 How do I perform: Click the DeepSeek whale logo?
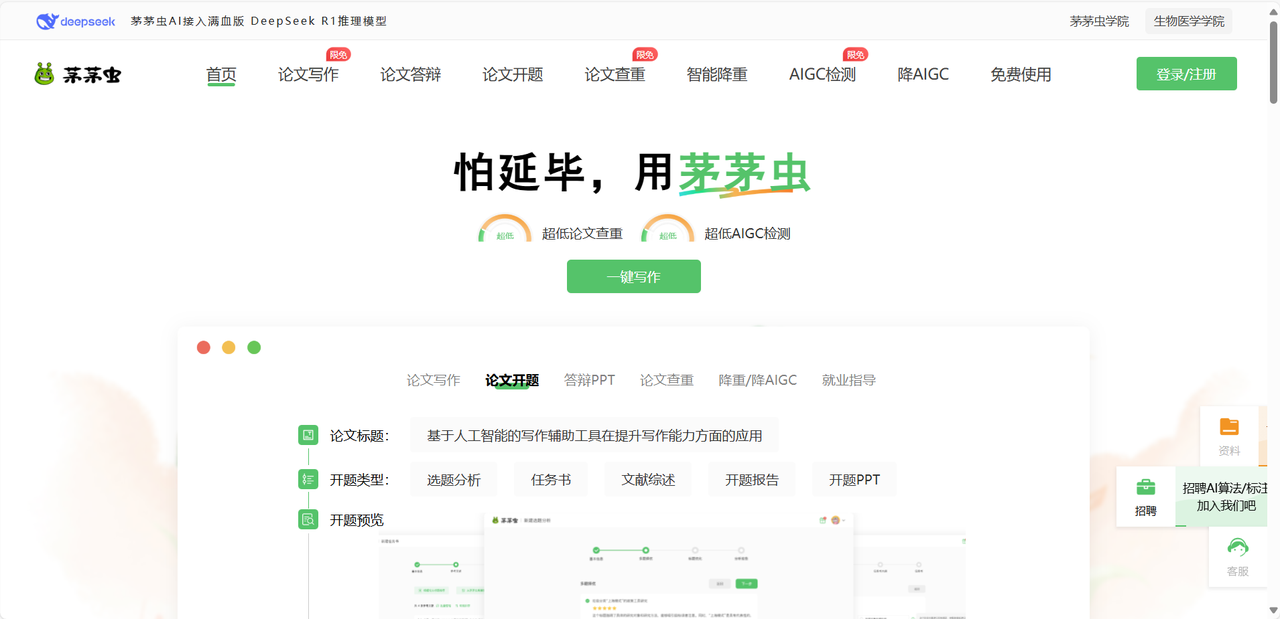tap(45, 21)
